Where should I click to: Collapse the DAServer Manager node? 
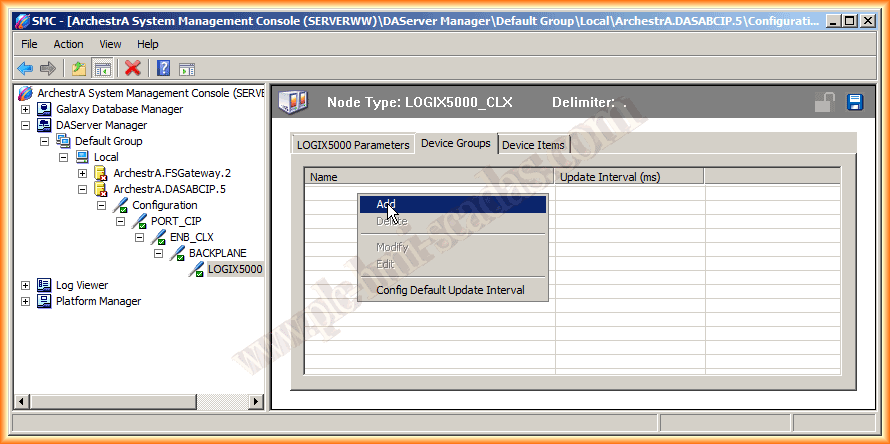point(26,125)
